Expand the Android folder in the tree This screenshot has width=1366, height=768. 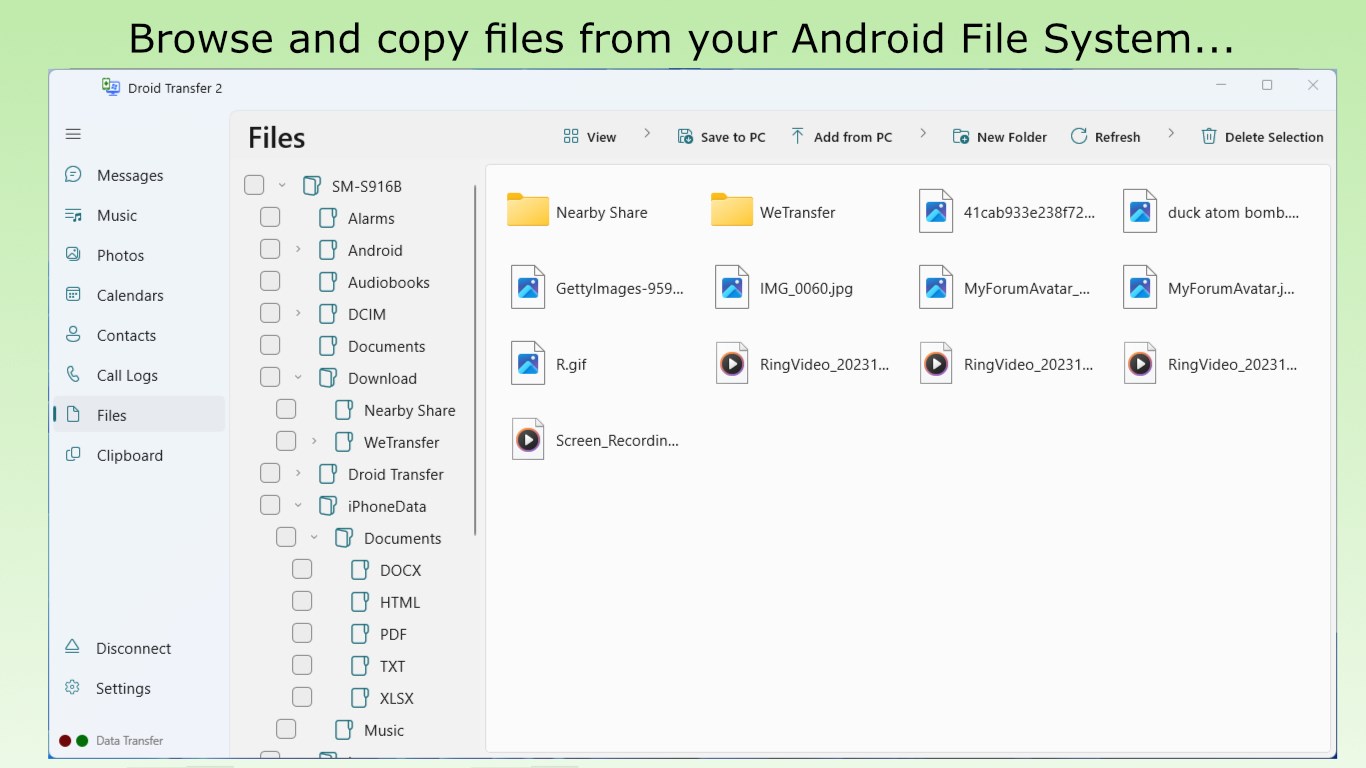point(298,249)
